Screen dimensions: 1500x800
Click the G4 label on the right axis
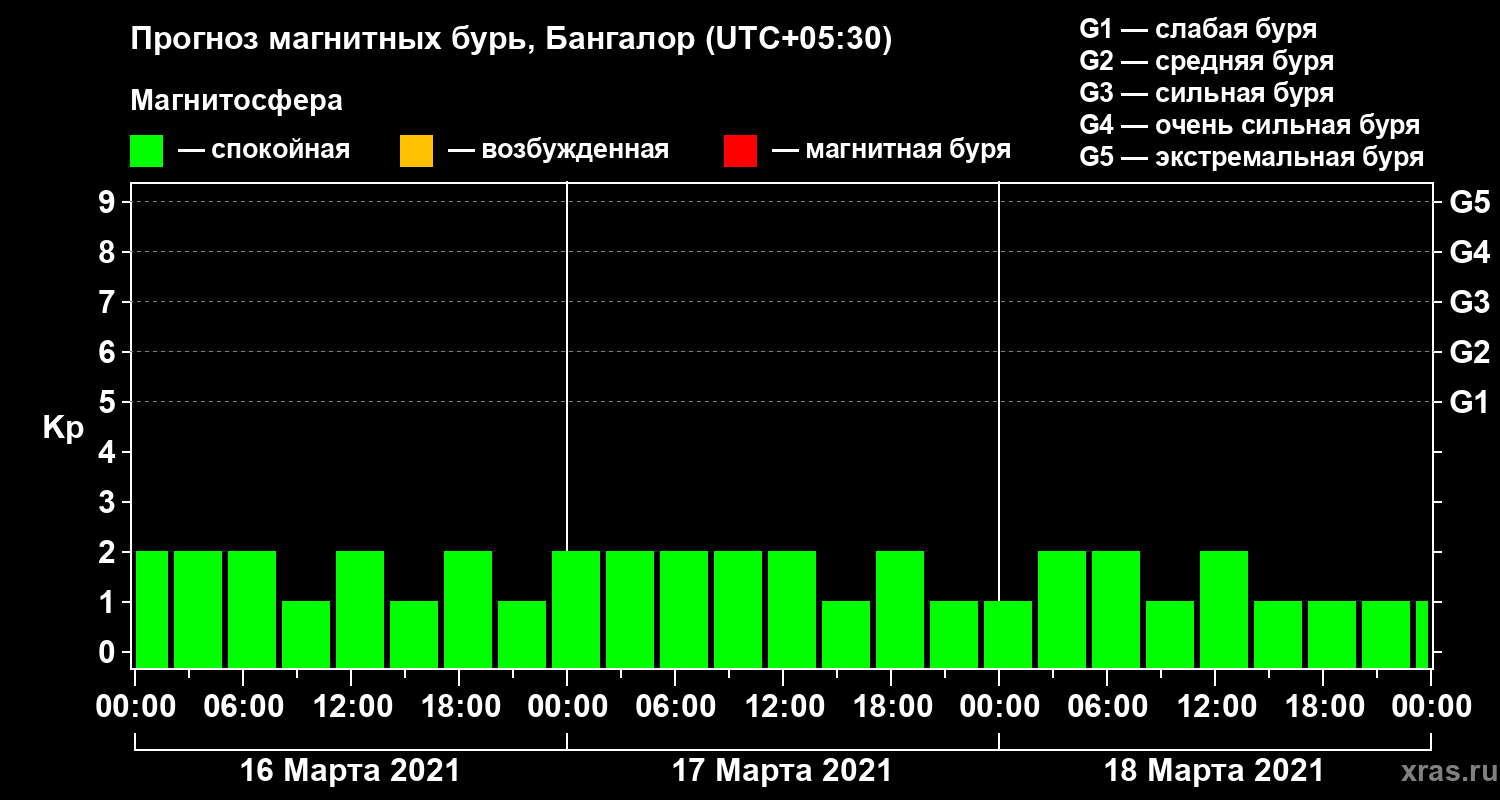coord(1470,252)
